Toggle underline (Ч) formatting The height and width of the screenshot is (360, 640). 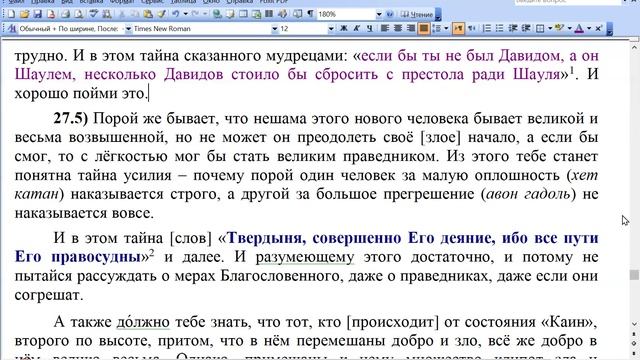pyautogui.click(x=370, y=29)
